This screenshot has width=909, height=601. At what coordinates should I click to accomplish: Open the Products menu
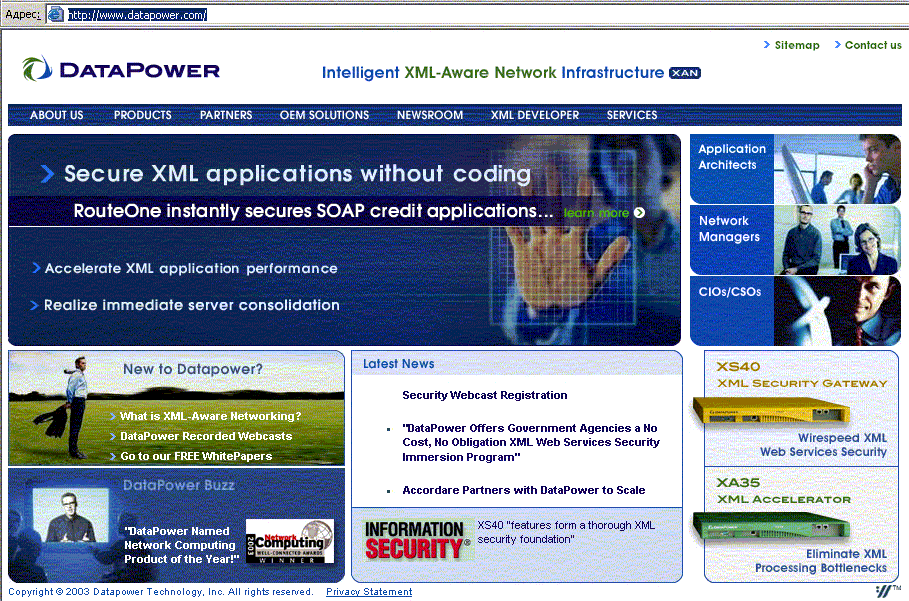click(143, 115)
